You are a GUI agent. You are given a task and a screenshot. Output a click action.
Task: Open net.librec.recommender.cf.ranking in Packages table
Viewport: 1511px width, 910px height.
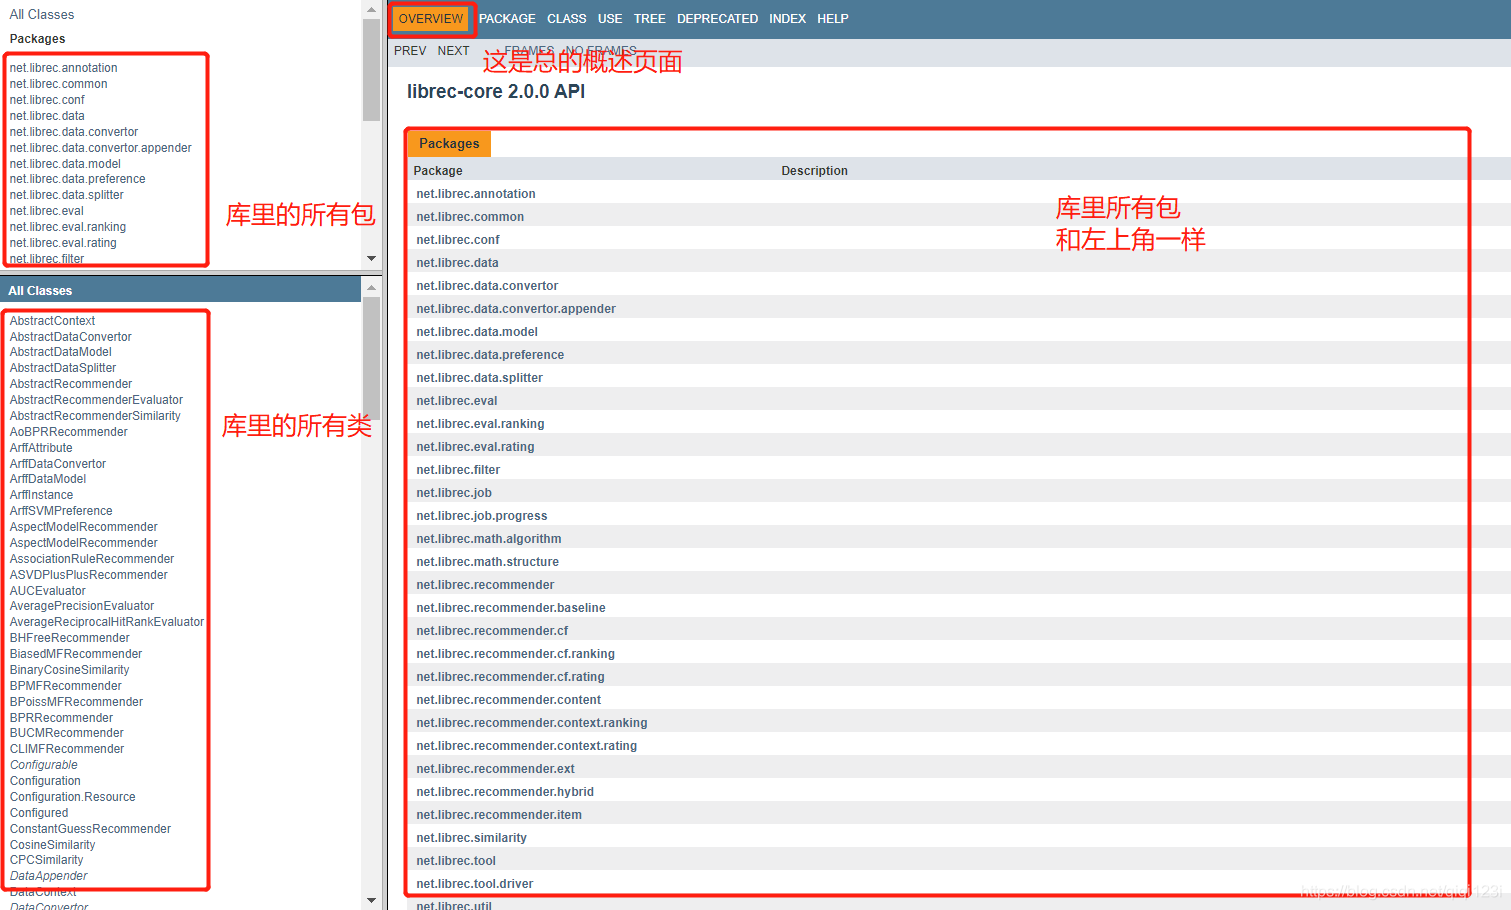point(516,654)
